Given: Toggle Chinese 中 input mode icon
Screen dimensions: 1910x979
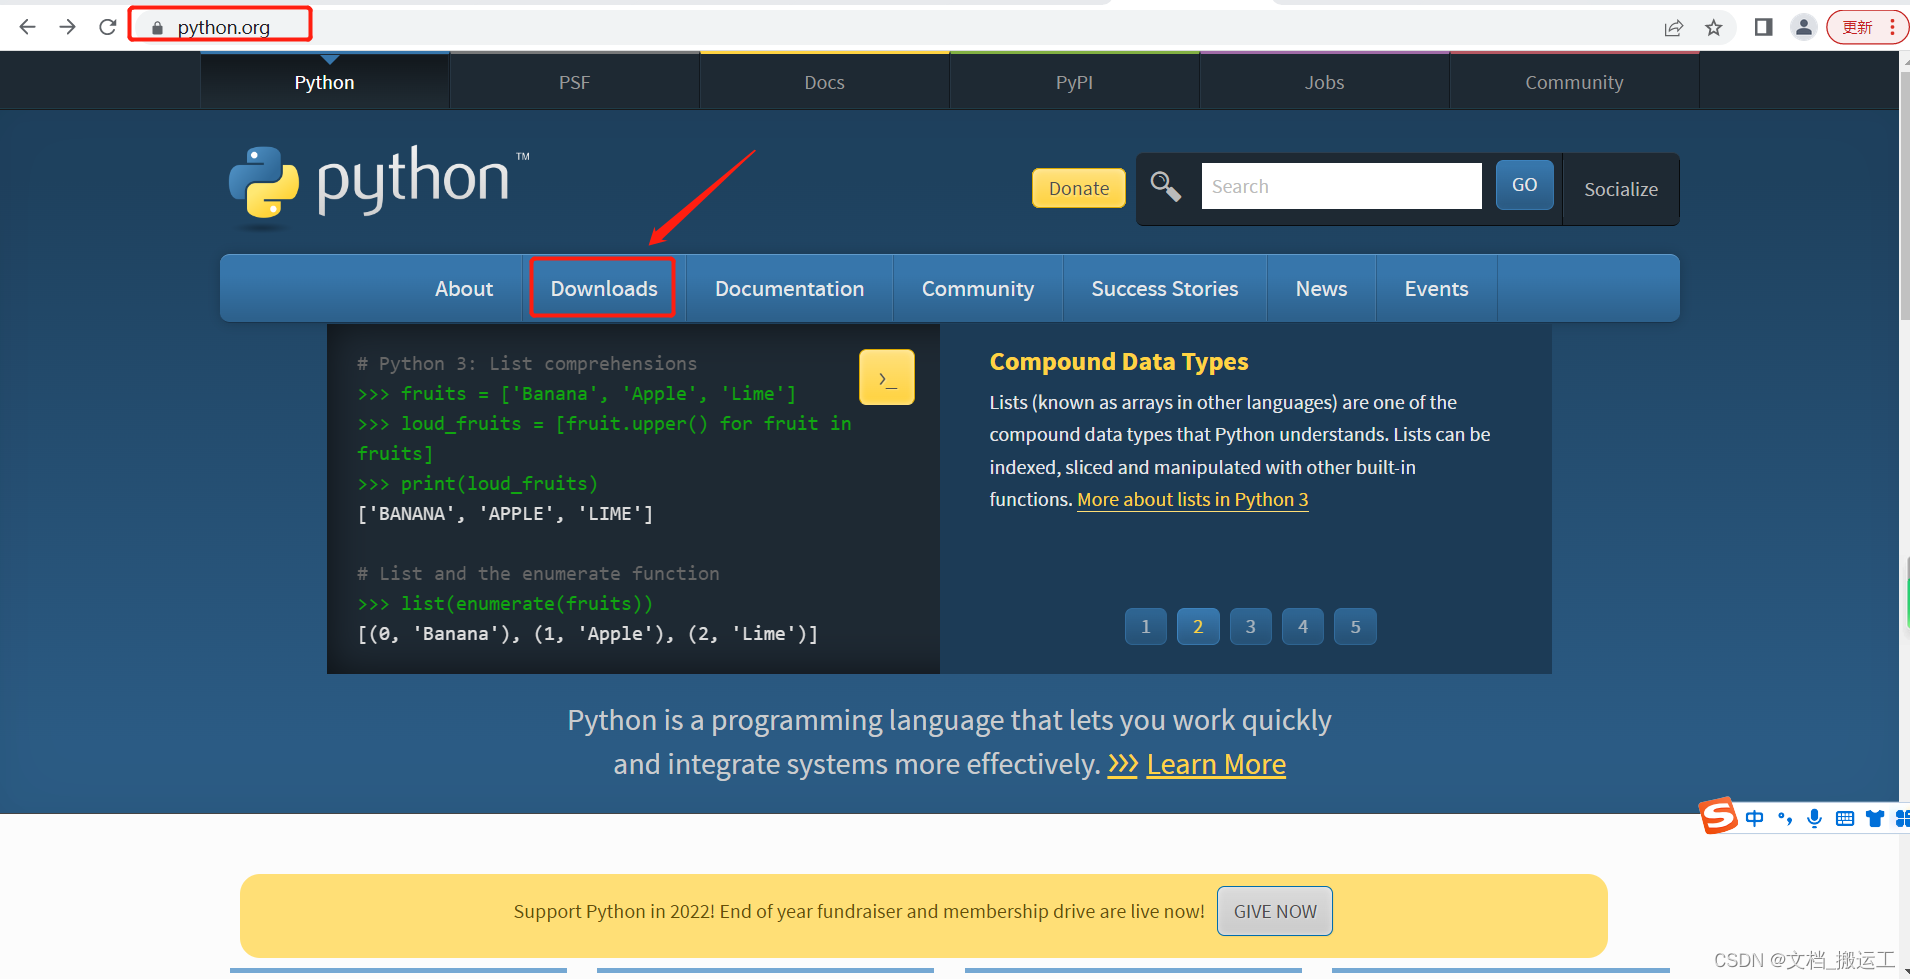Looking at the screenshot, I should tap(1755, 818).
